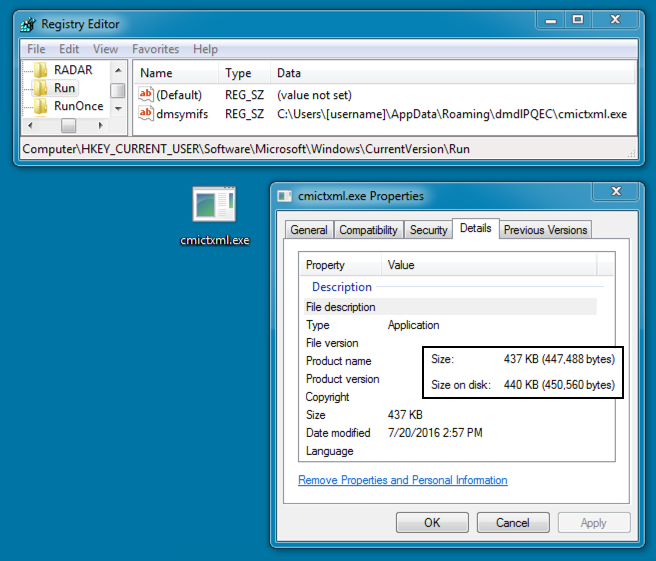Click the Properties dialog title icon

285,196
